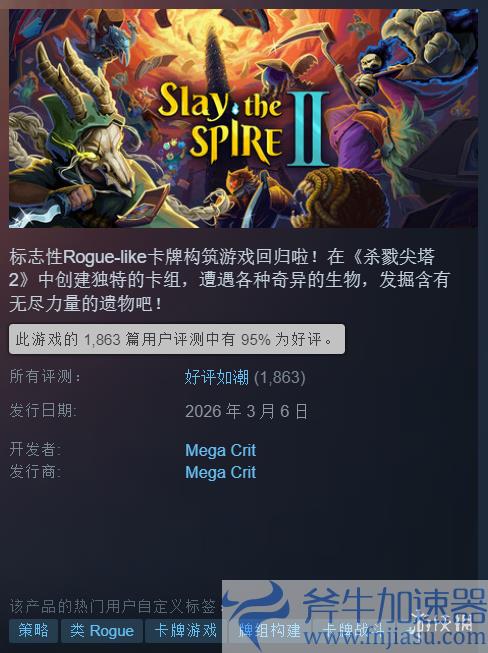Select the 牌组构建 tag
Screen dimensions: 488x653
269,631
